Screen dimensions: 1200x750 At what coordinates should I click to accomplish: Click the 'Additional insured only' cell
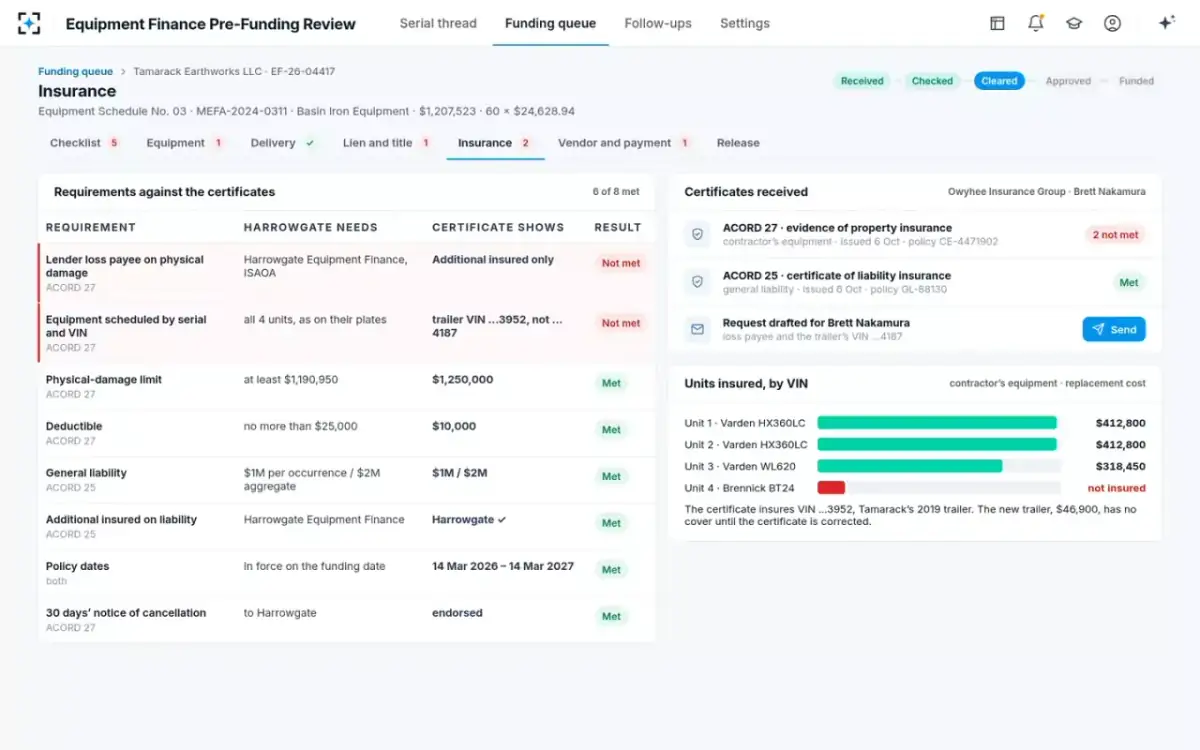[493, 260]
